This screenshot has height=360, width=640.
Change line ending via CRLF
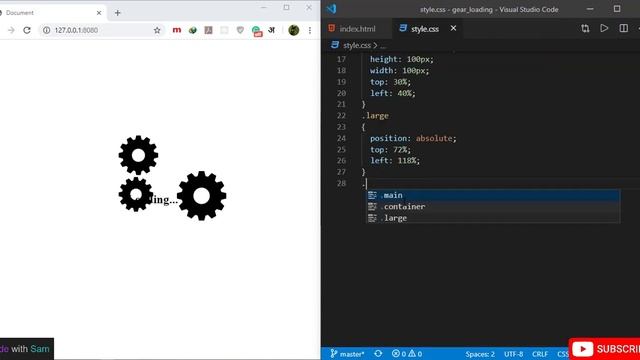tap(540, 354)
